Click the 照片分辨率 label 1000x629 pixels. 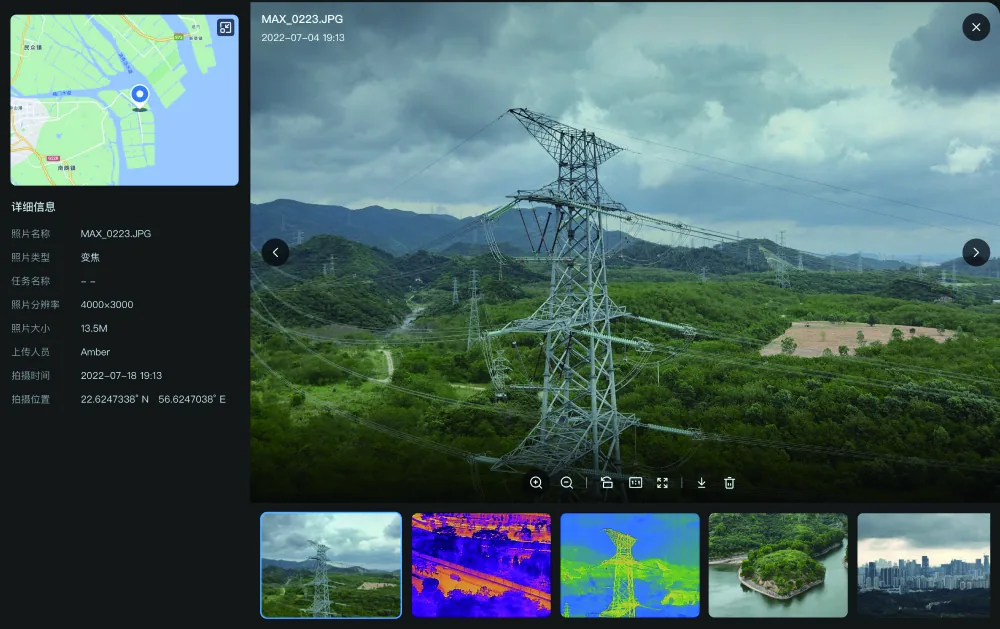[35, 305]
